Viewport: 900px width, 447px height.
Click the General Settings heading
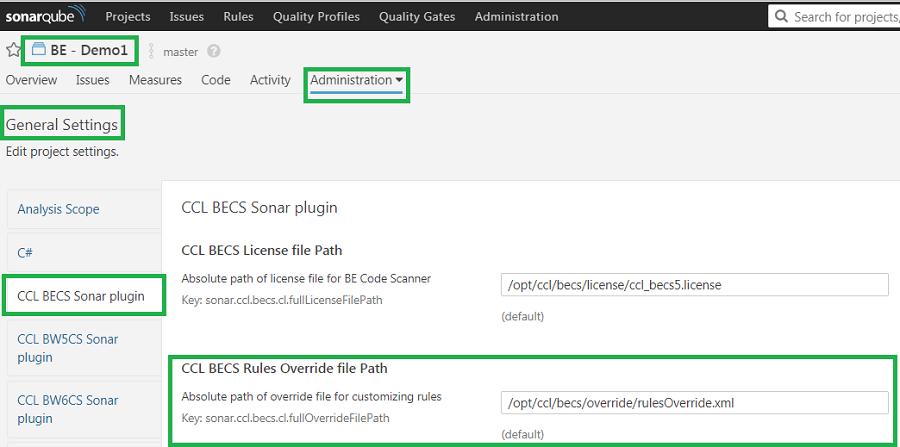[x=62, y=125]
